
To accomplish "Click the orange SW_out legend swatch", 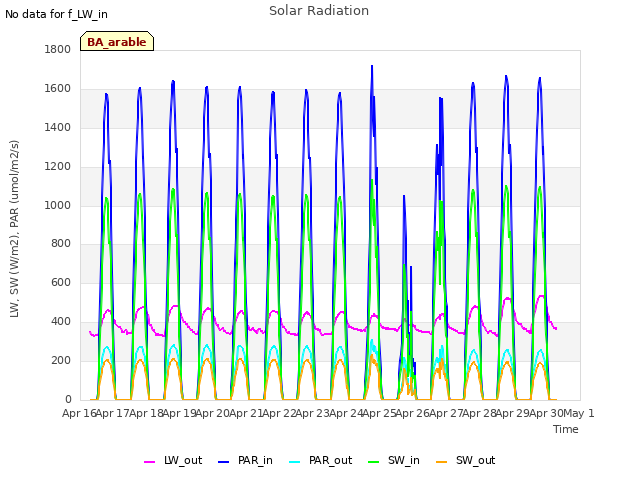I will point(442,462).
